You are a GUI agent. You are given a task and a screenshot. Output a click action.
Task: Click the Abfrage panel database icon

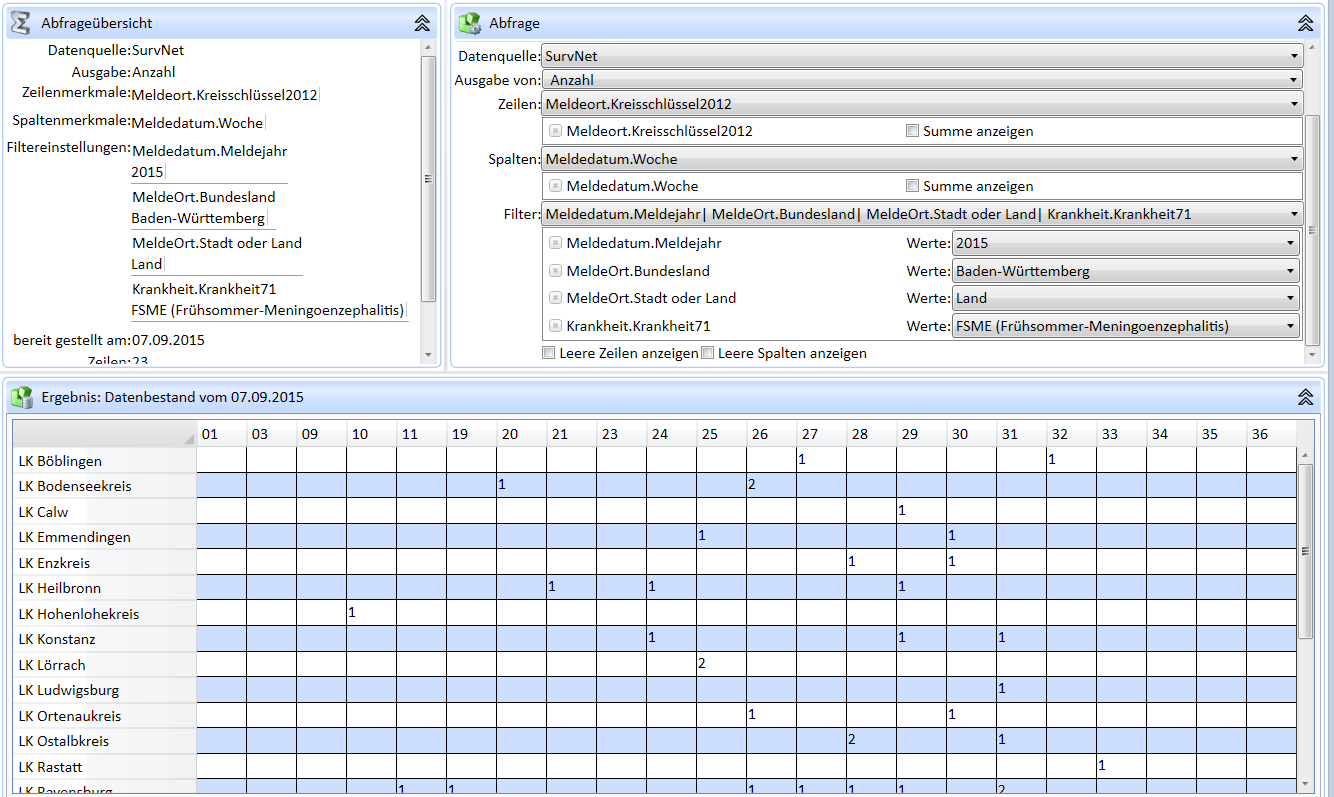click(x=469, y=22)
